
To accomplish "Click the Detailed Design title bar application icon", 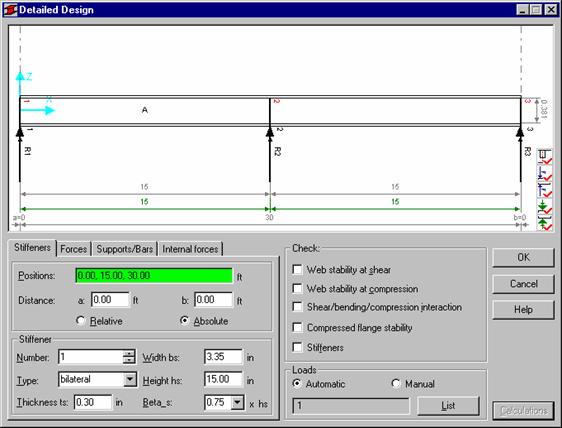I will pyautogui.click(x=10, y=10).
